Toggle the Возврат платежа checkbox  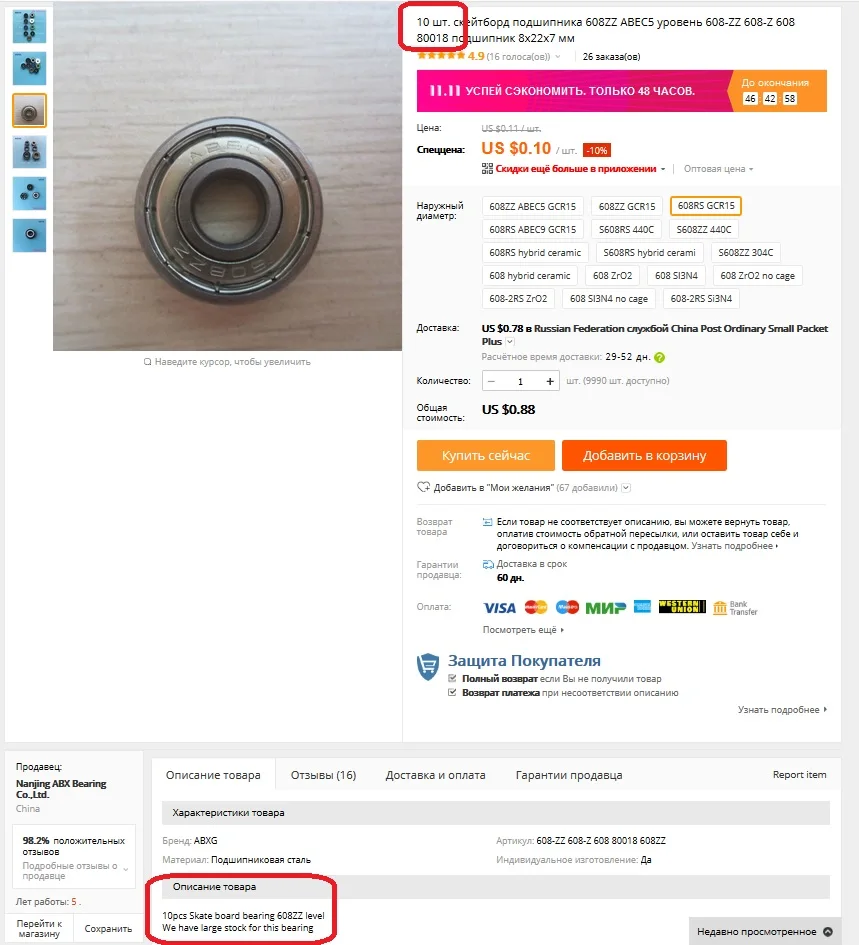tap(452, 692)
